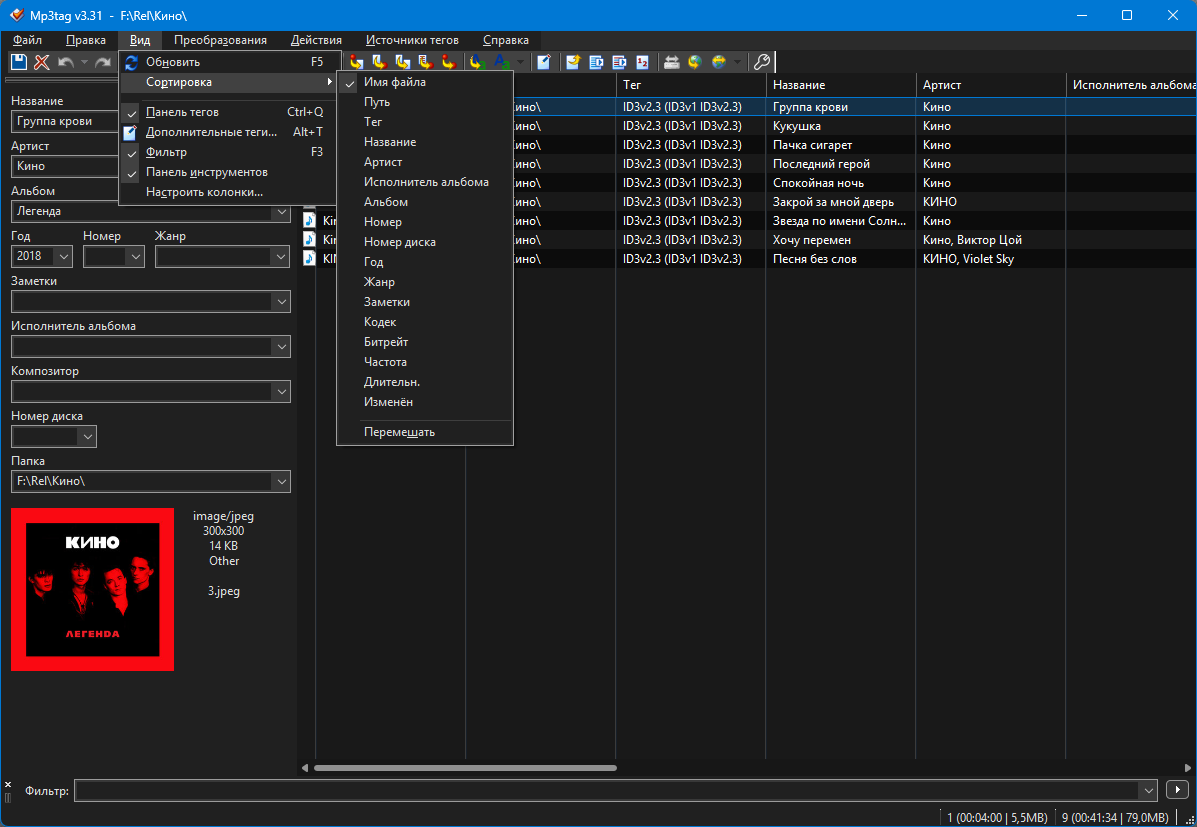Expand the Папка folder path dropdown

point(281,482)
